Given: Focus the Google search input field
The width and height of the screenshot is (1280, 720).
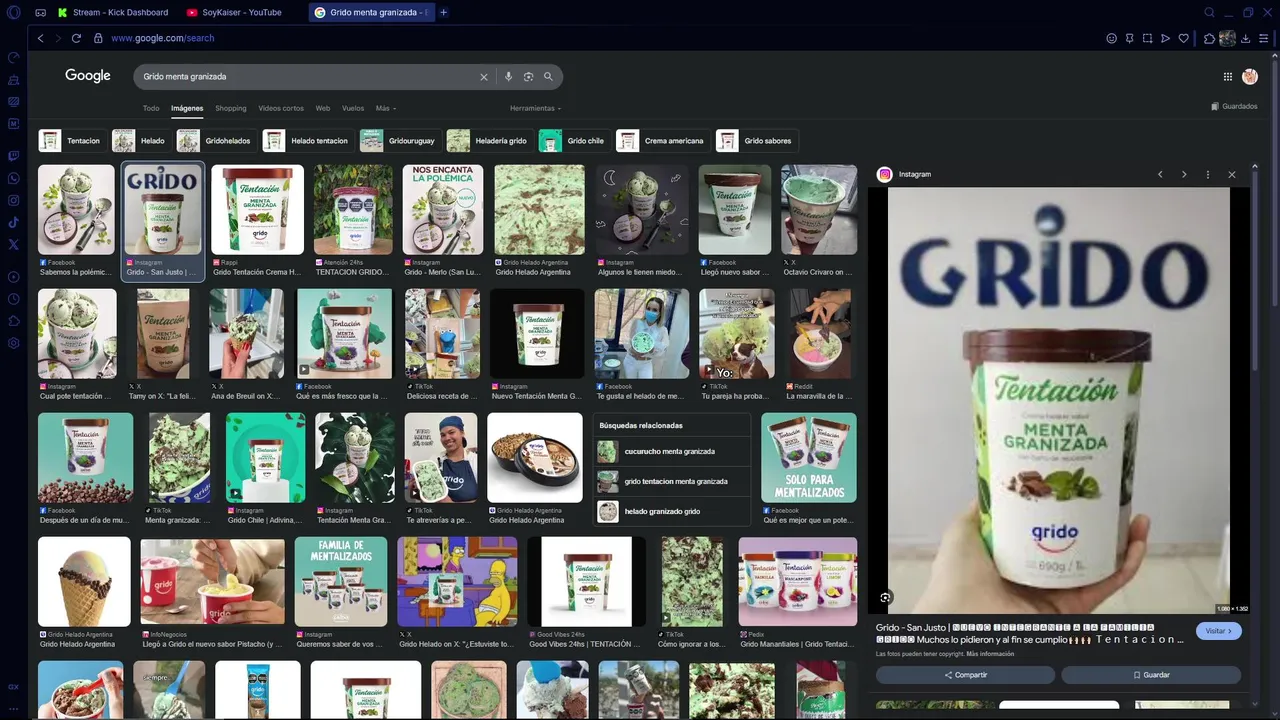Looking at the screenshot, I should click(x=310, y=77).
